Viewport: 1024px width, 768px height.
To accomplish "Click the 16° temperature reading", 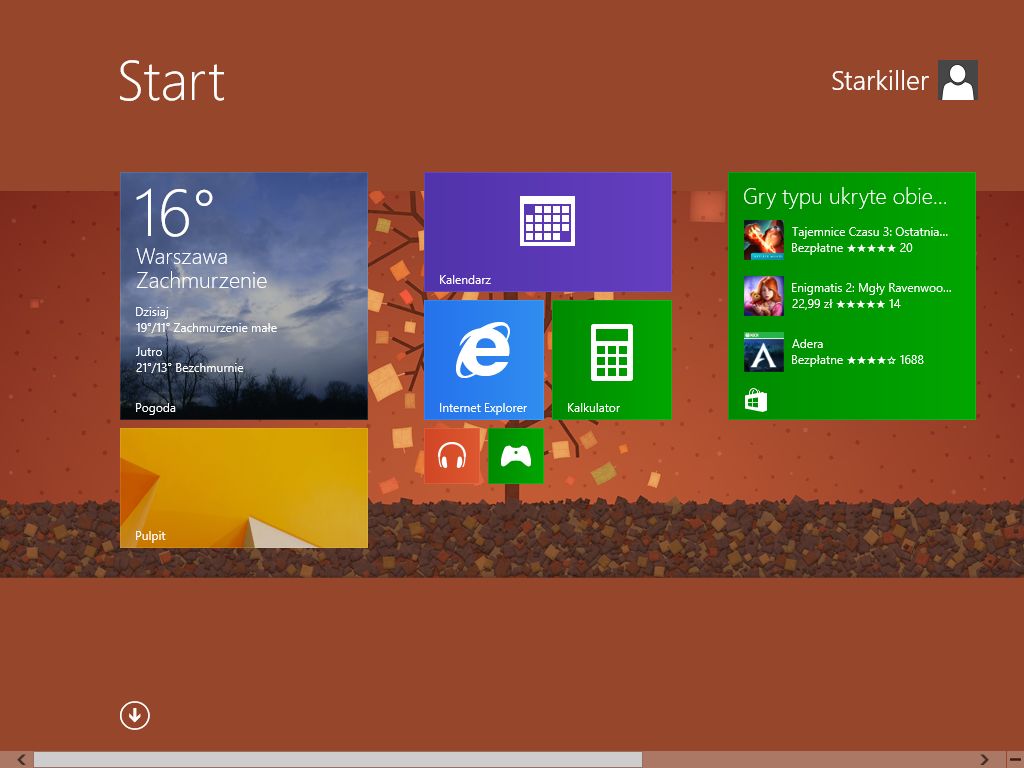I will point(174,212).
